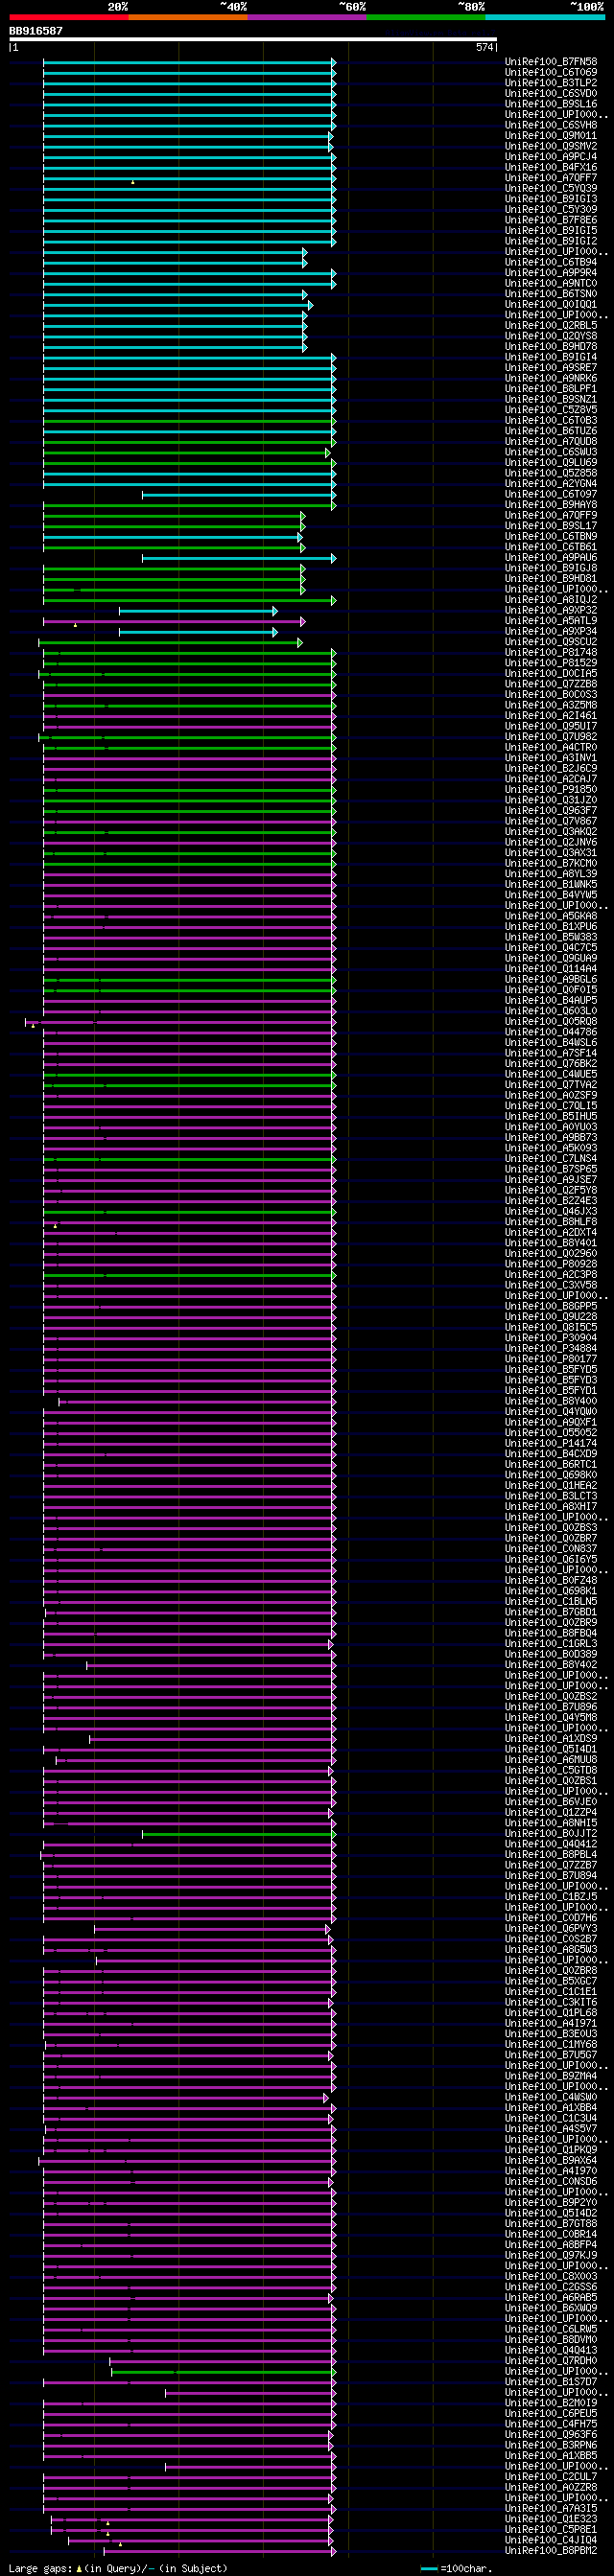614x2576 pixels.
Task: Select hit label UniRef100_C2CUL7
Action: pos(551,2477)
